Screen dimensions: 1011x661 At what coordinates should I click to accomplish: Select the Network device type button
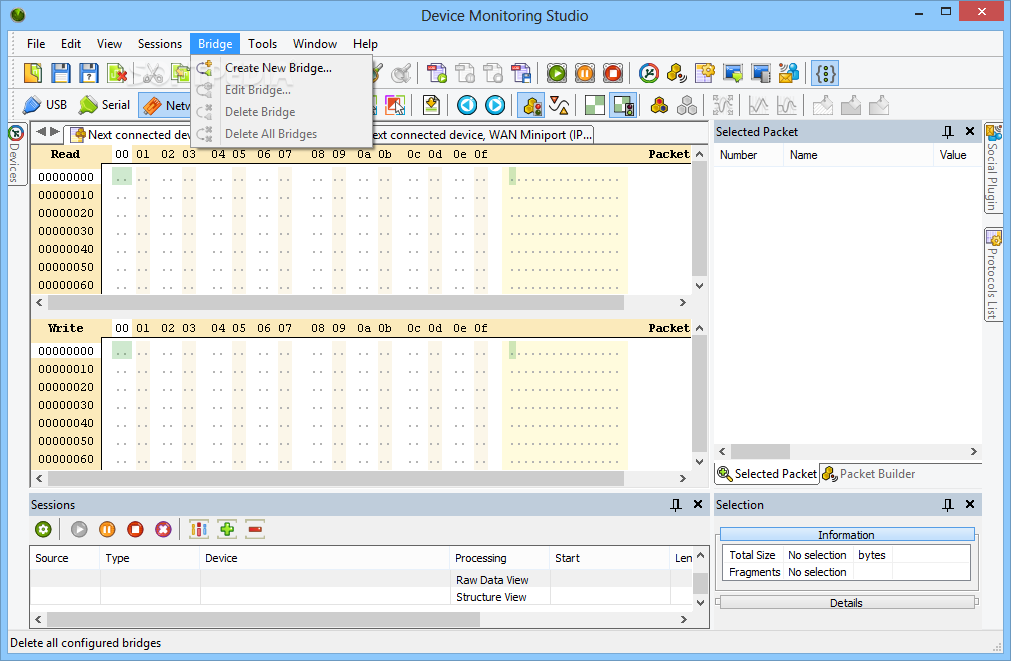pos(166,105)
